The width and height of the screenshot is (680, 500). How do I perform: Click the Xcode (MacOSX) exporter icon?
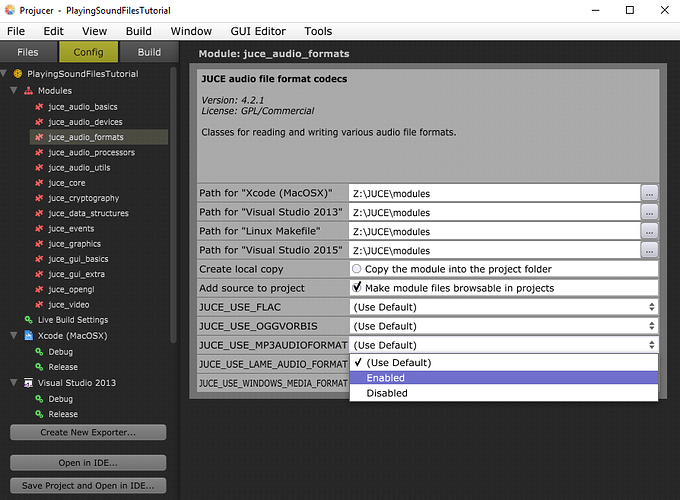pos(29,335)
